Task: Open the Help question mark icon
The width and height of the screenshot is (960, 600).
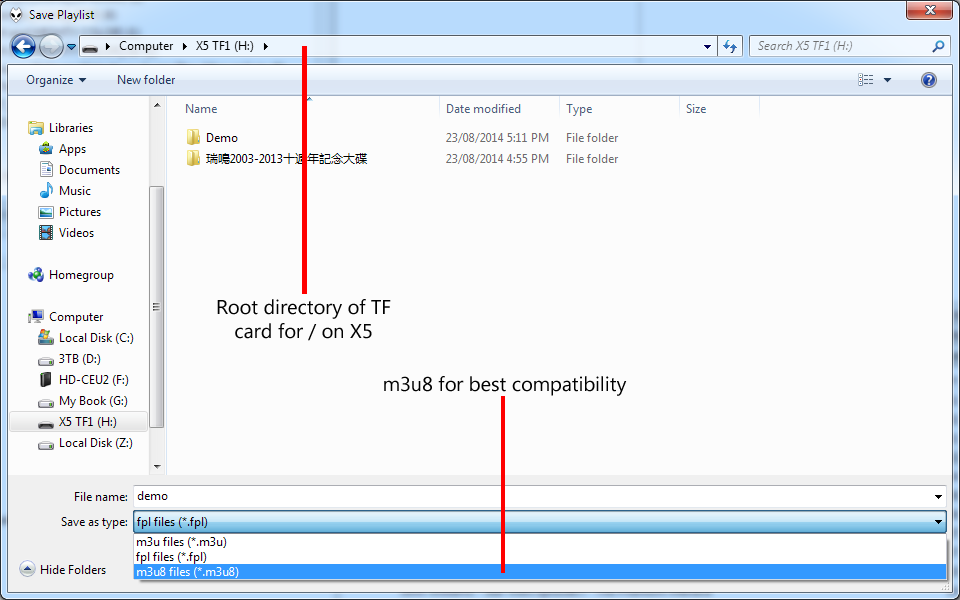Action: (928, 80)
